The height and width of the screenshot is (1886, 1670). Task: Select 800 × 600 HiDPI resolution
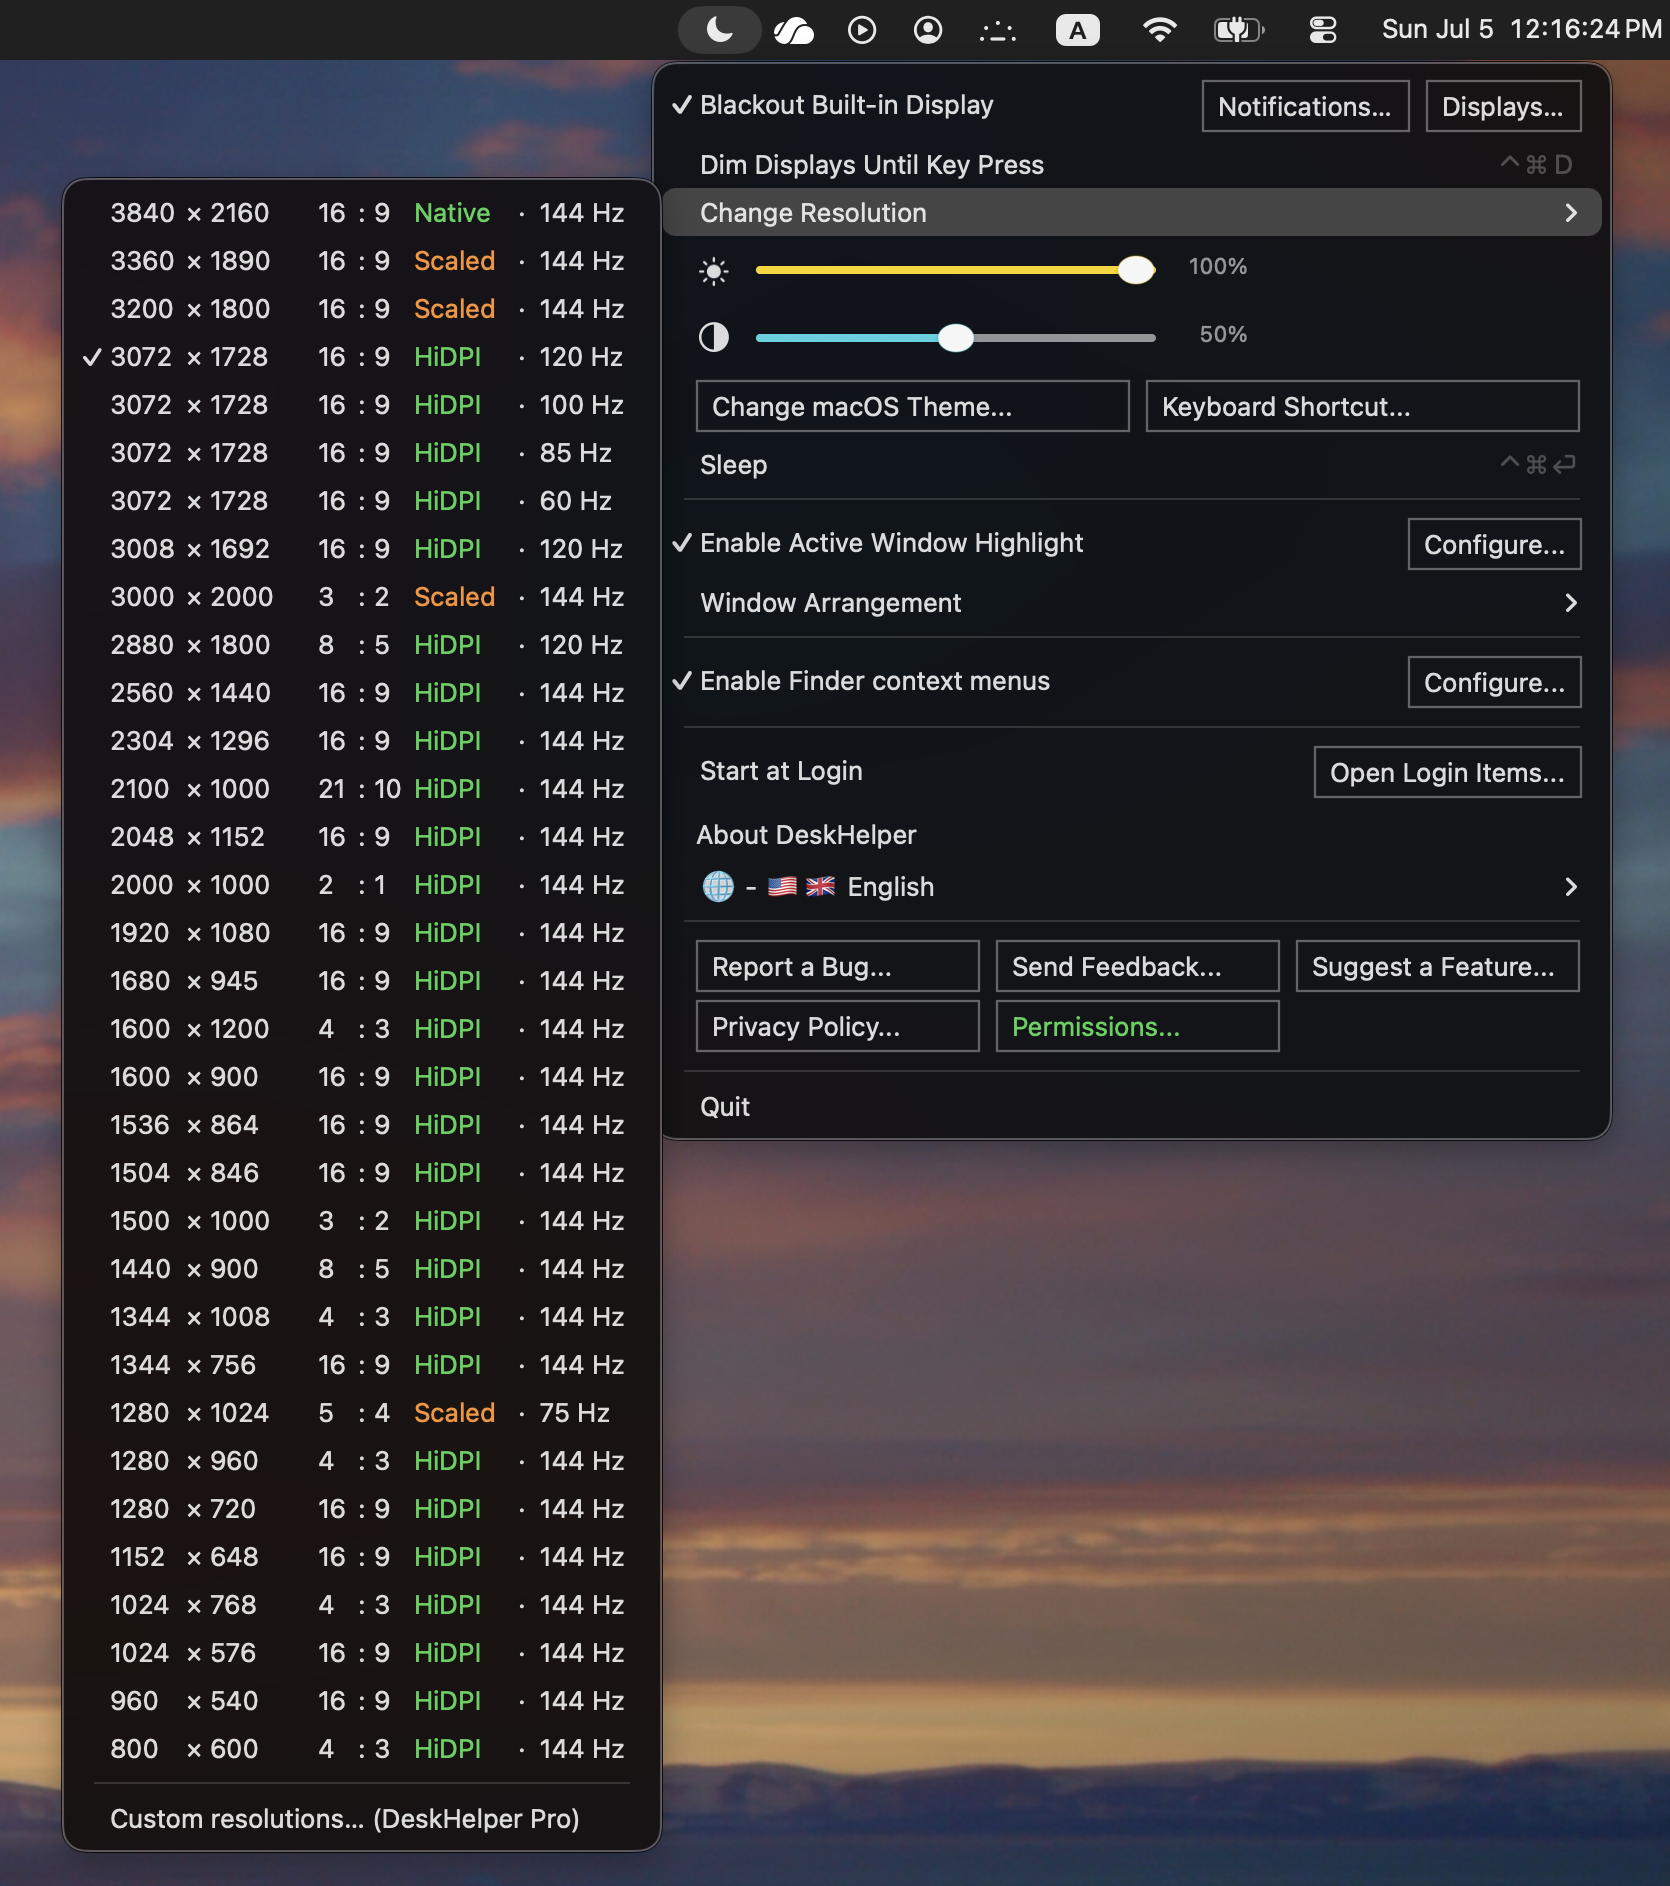tap(362, 1749)
